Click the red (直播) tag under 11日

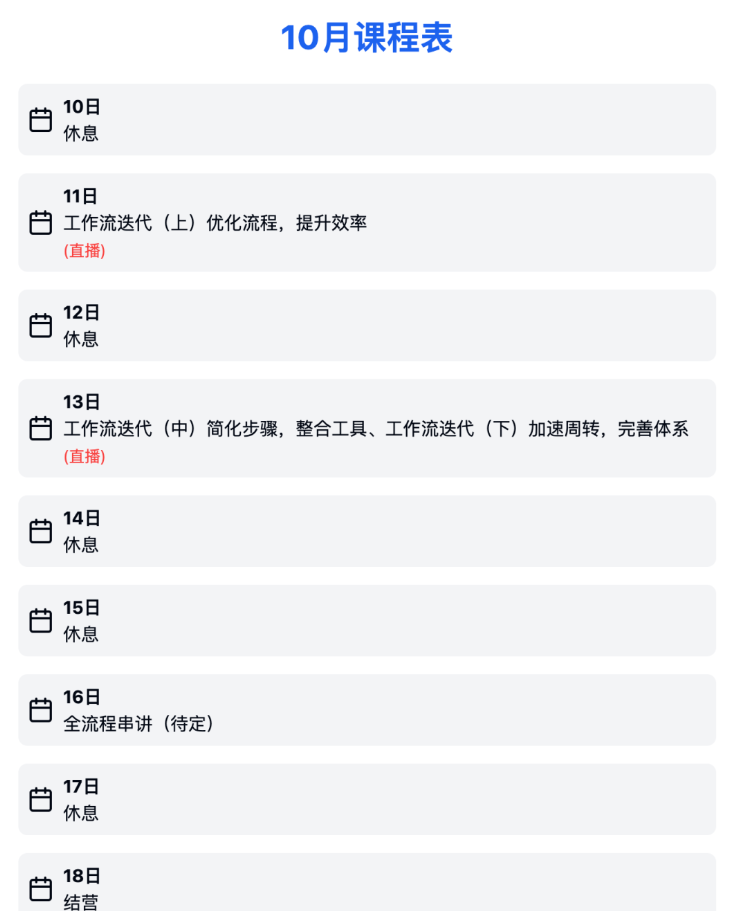pyautogui.click(x=84, y=250)
